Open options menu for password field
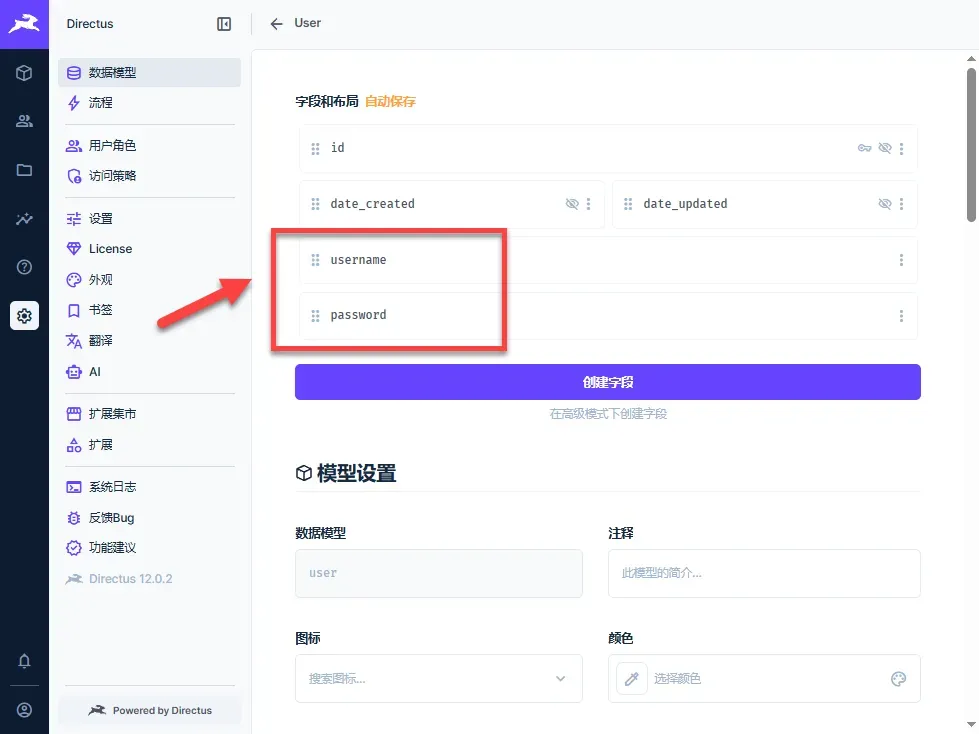Screen dimensions: 979x734 tap(901, 316)
